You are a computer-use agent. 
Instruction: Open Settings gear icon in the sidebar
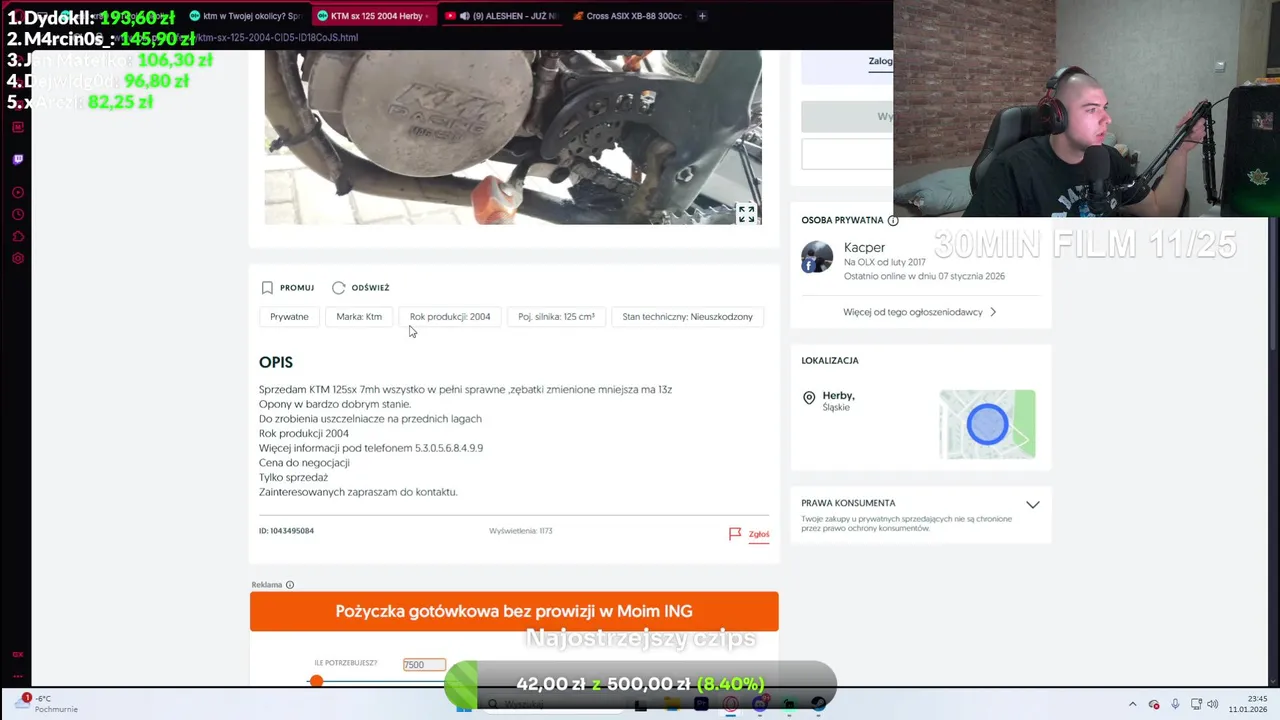[x=18, y=258]
